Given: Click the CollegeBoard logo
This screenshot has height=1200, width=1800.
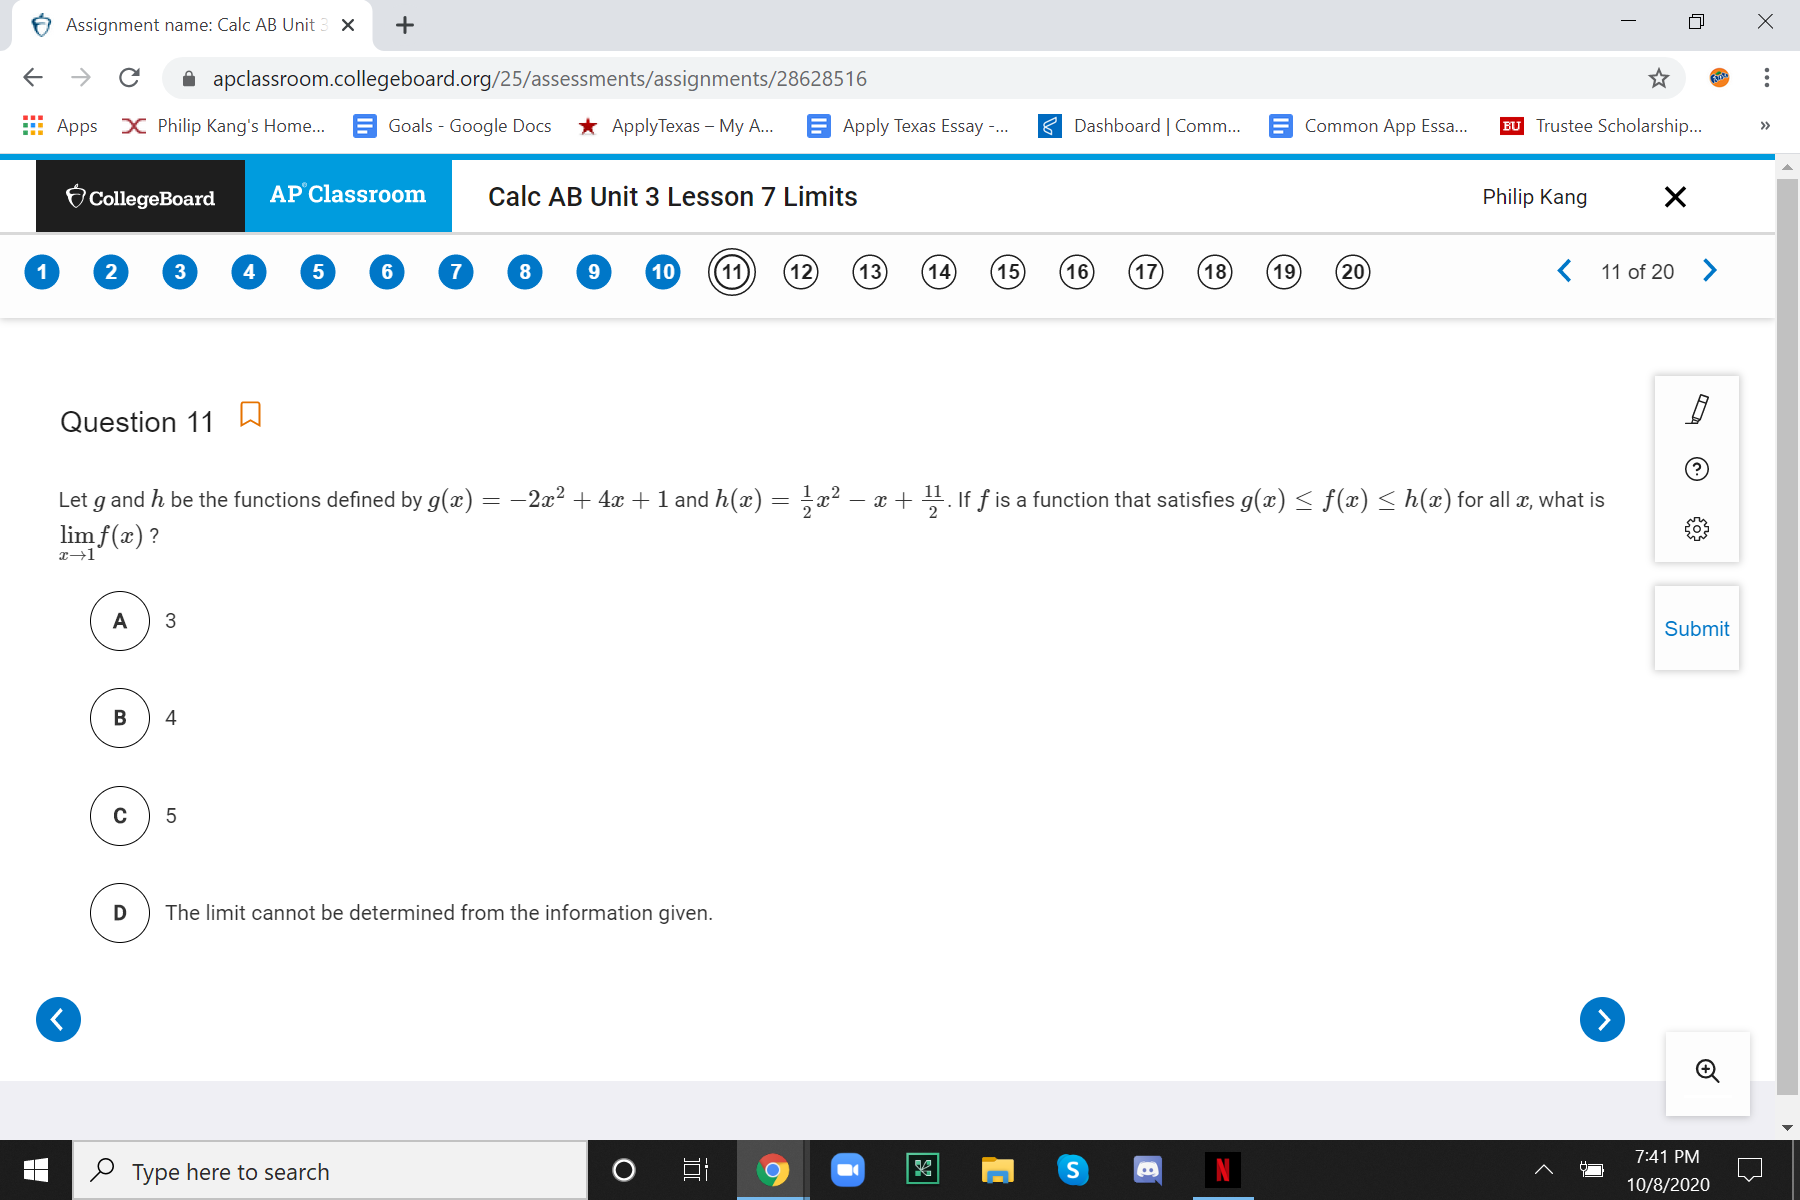Looking at the screenshot, I should tap(140, 196).
